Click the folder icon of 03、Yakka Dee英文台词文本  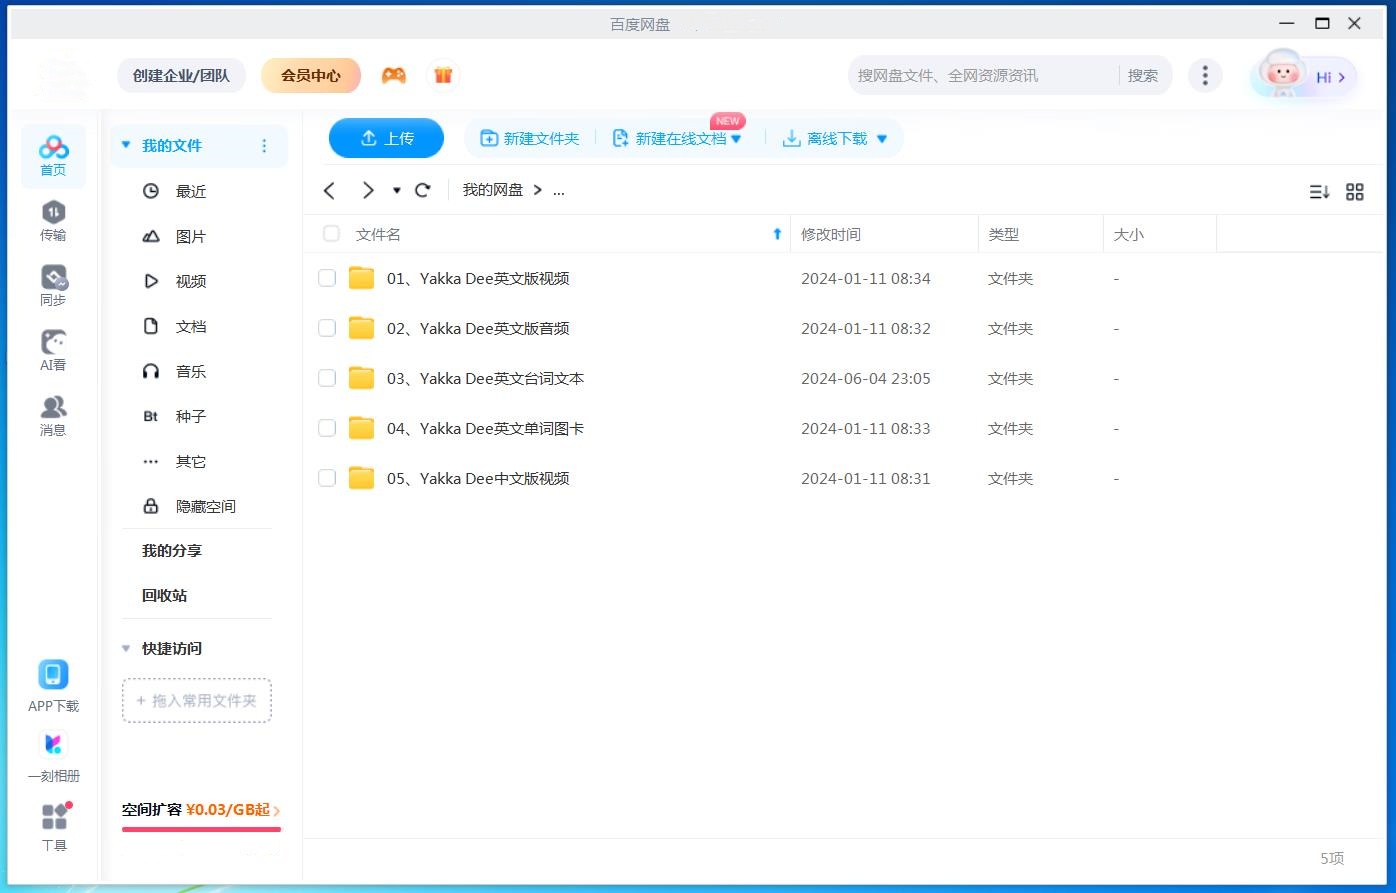pos(361,378)
